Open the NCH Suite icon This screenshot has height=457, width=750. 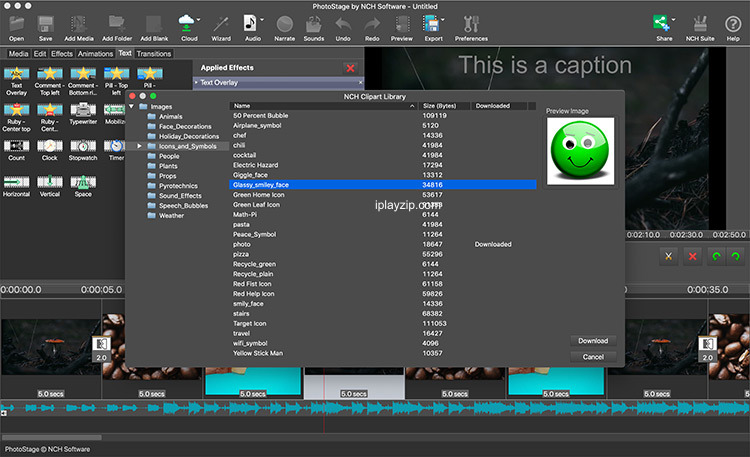click(700, 28)
